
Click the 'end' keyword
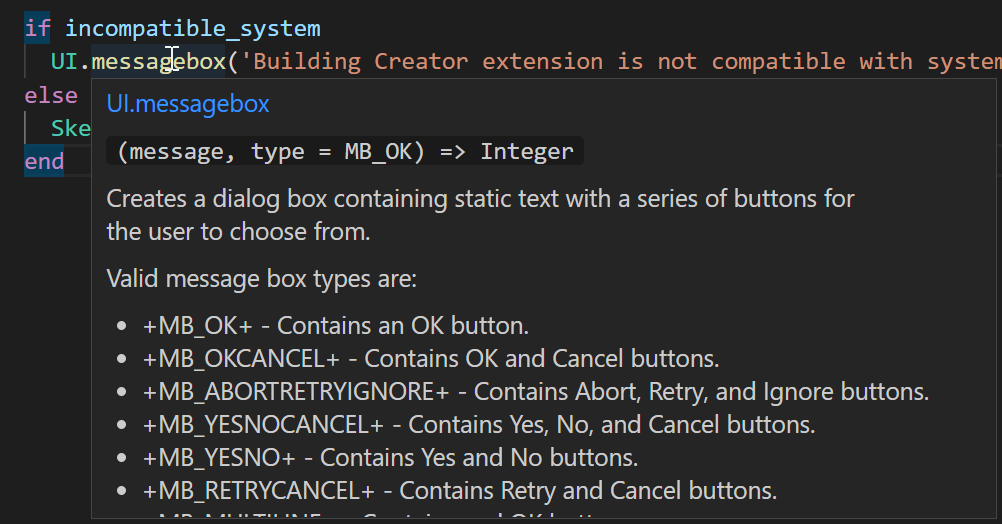coord(44,161)
